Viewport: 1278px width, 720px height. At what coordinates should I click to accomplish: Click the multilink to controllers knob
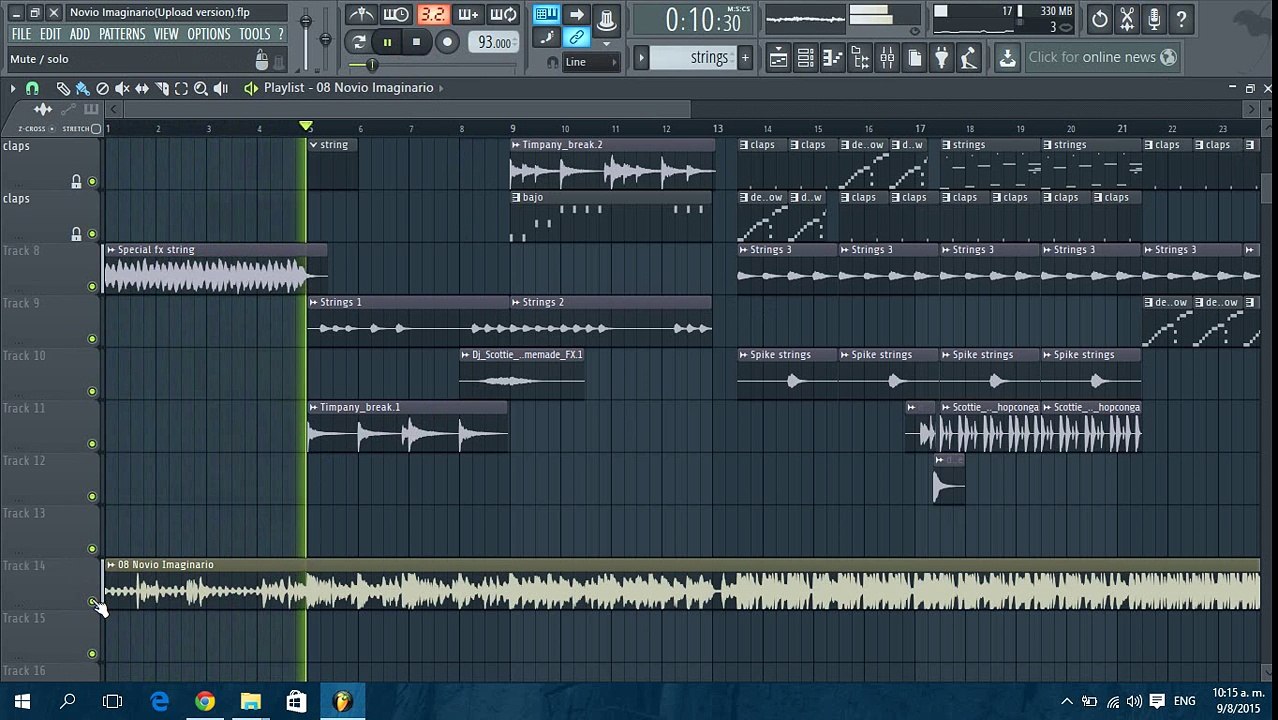(x=606, y=18)
